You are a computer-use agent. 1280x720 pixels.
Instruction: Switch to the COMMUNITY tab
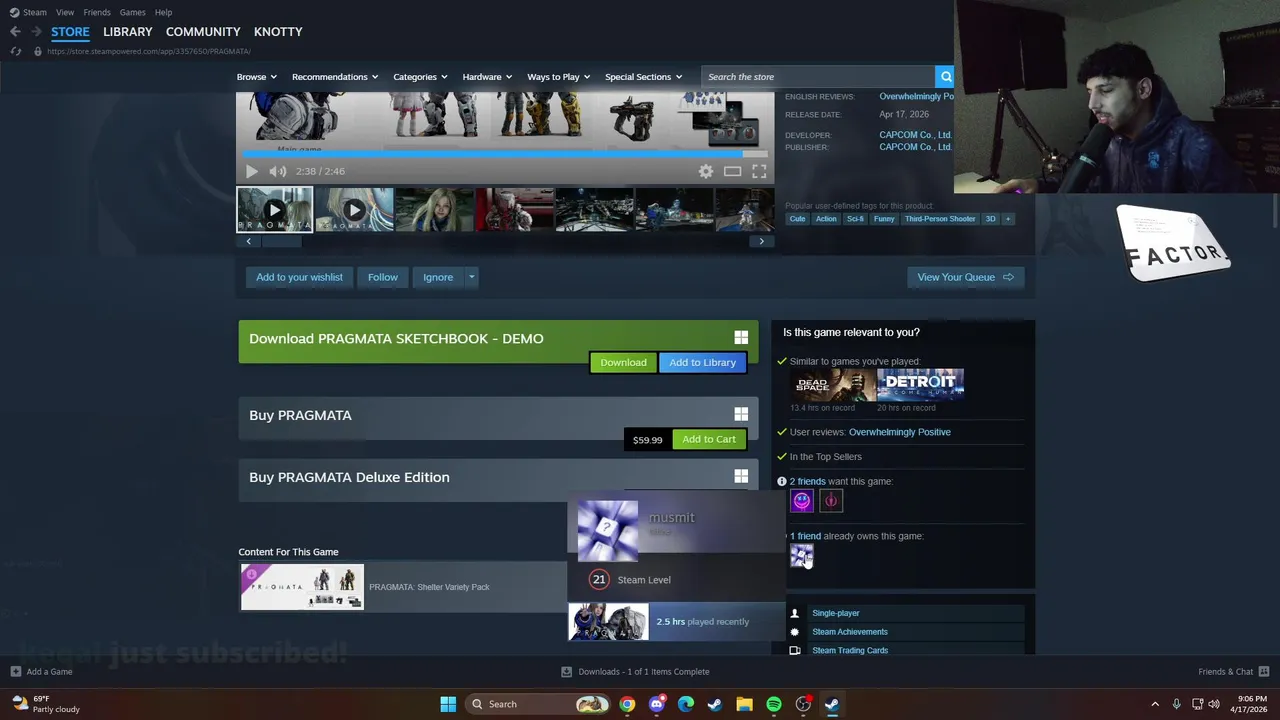(203, 32)
